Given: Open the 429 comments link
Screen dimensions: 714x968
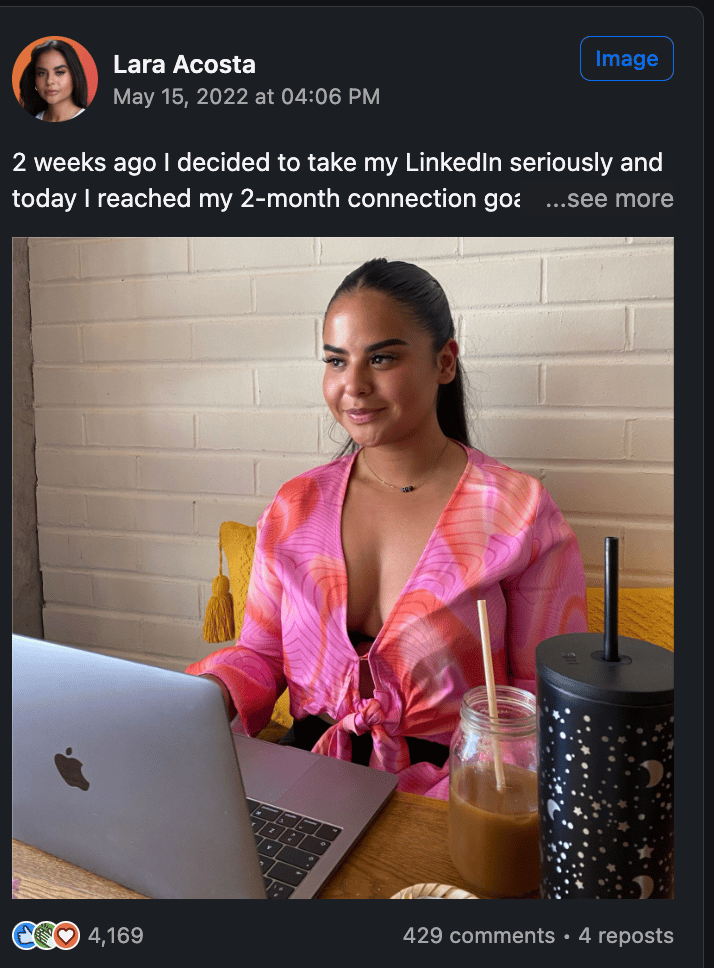Looking at the screenshot, I should tap(479, 935).
